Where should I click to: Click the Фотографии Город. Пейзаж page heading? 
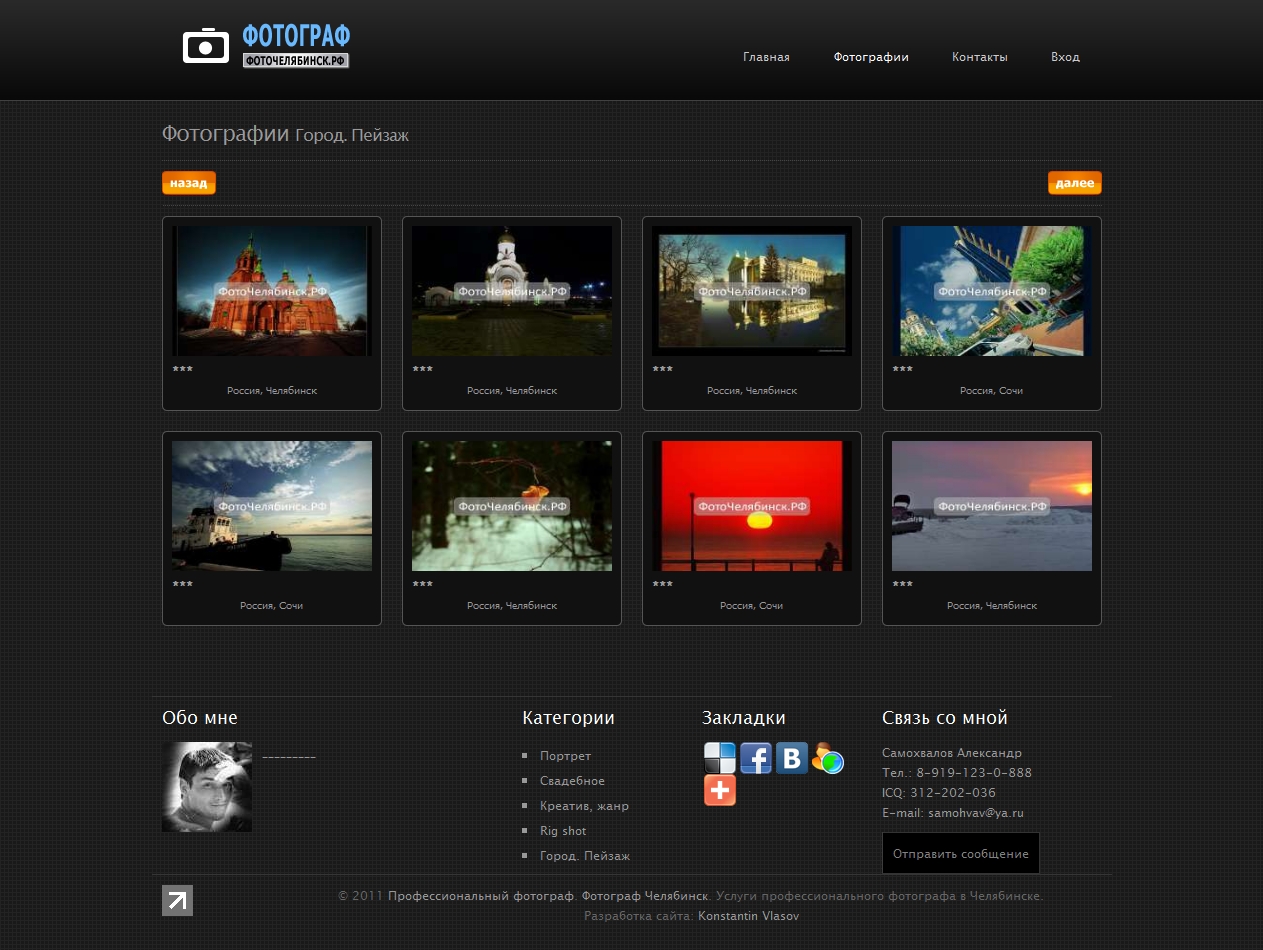285,134
